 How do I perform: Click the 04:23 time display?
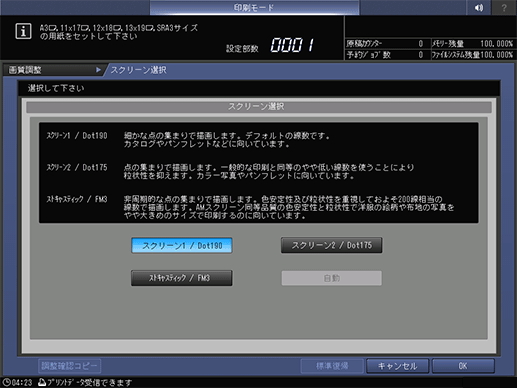pos(22,382)
